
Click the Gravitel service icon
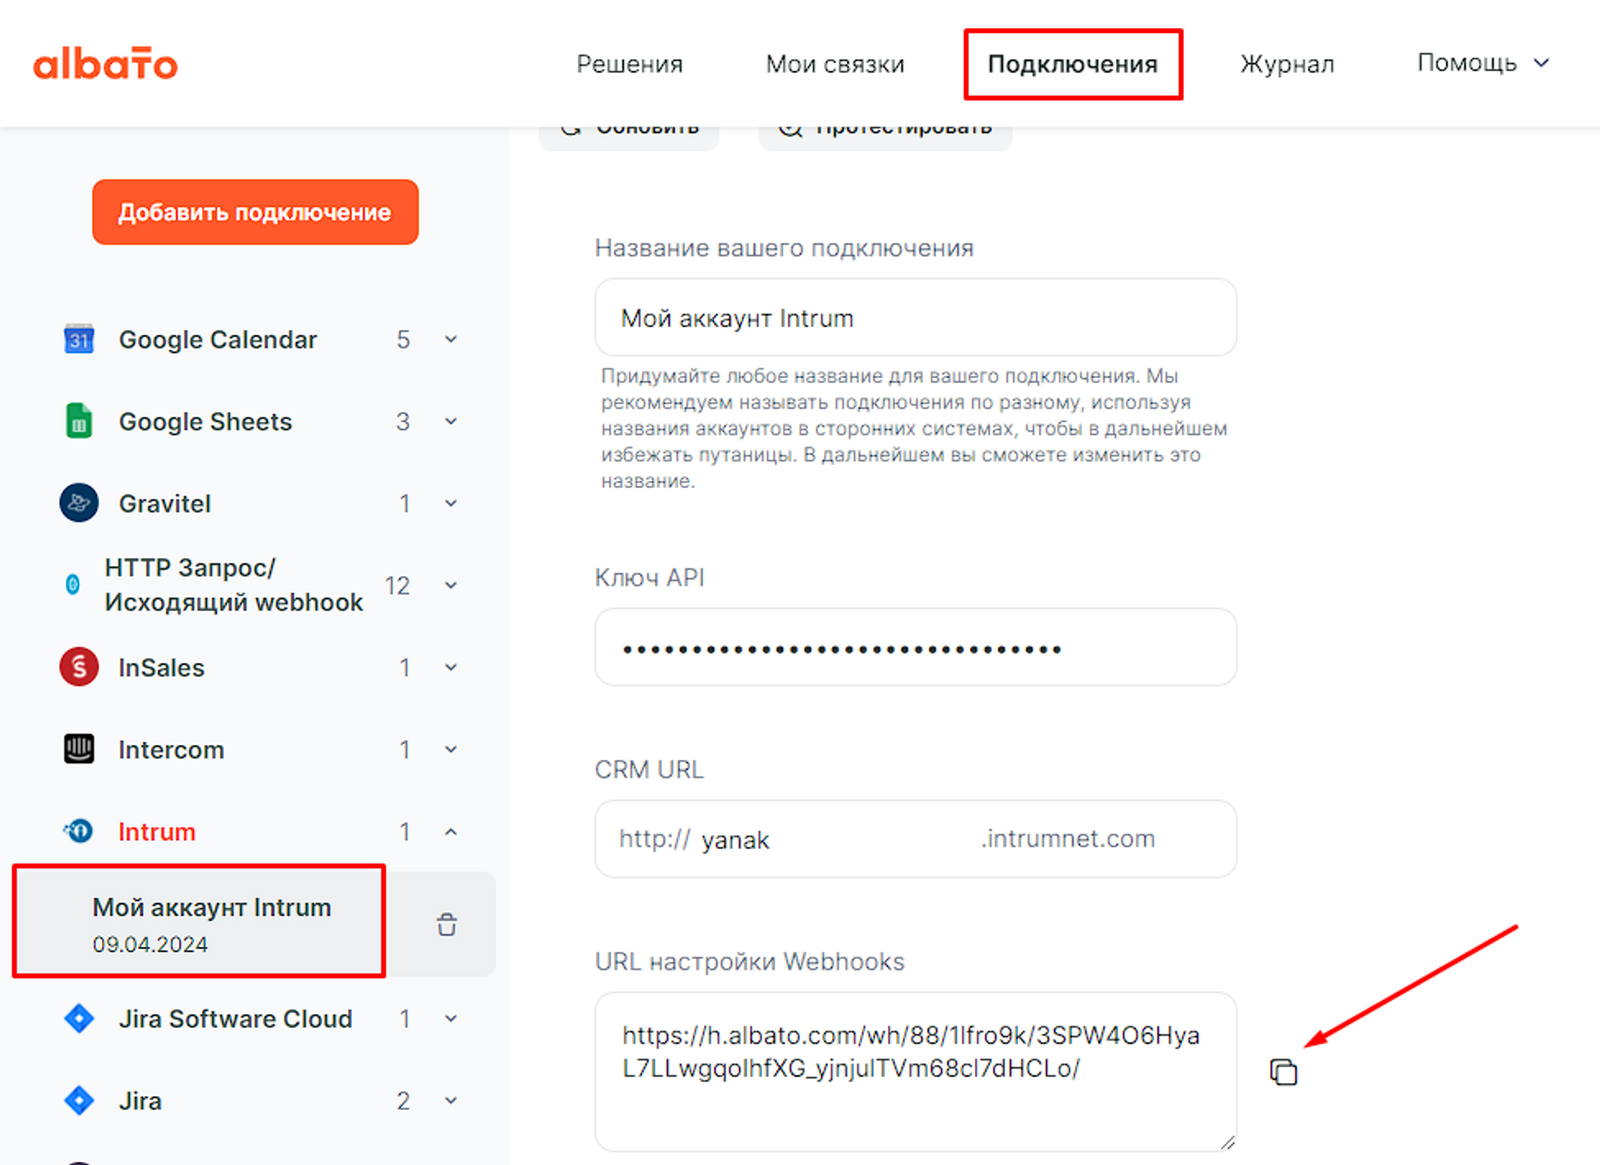pyautogui.click(x=79, y=503)
